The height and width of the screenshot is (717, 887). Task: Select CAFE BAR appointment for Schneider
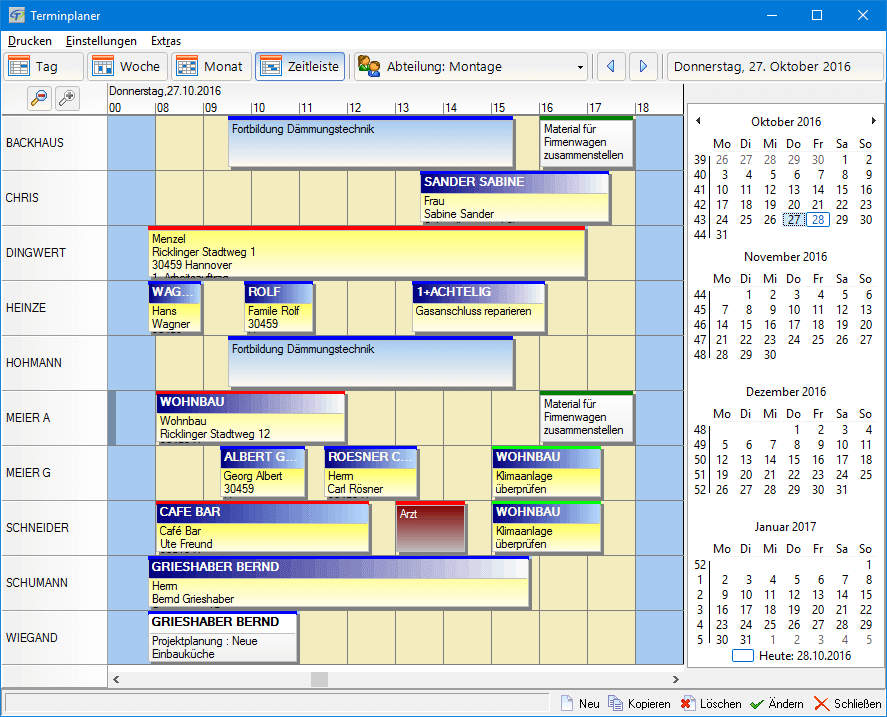click(262, 527)
